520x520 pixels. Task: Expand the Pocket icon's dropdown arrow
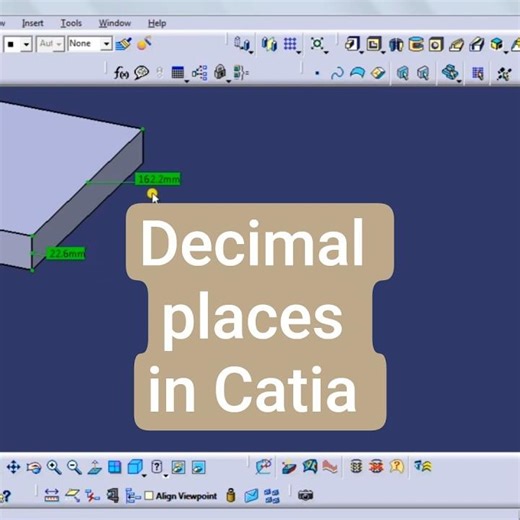383,52
